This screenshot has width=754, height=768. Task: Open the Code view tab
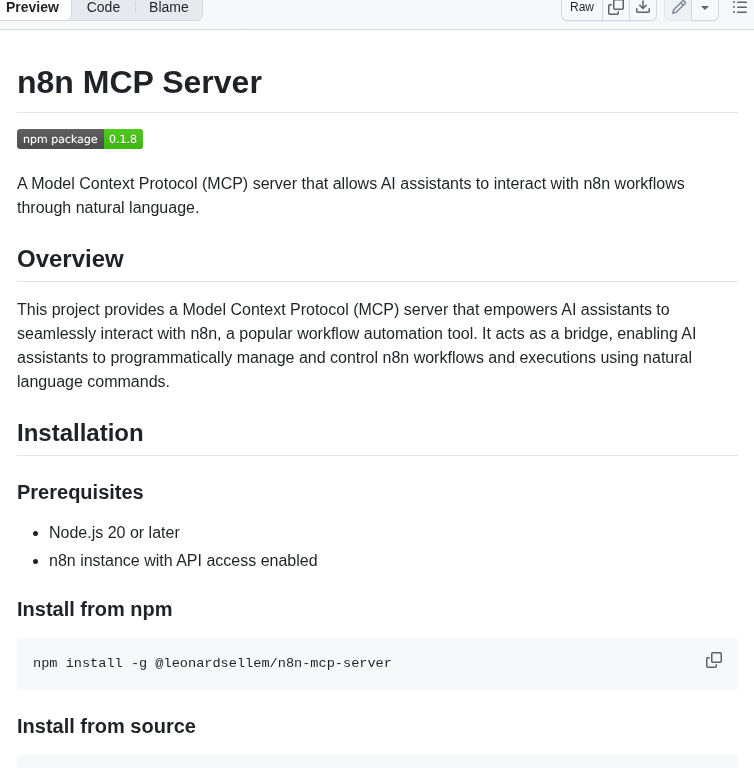(103, 7)
